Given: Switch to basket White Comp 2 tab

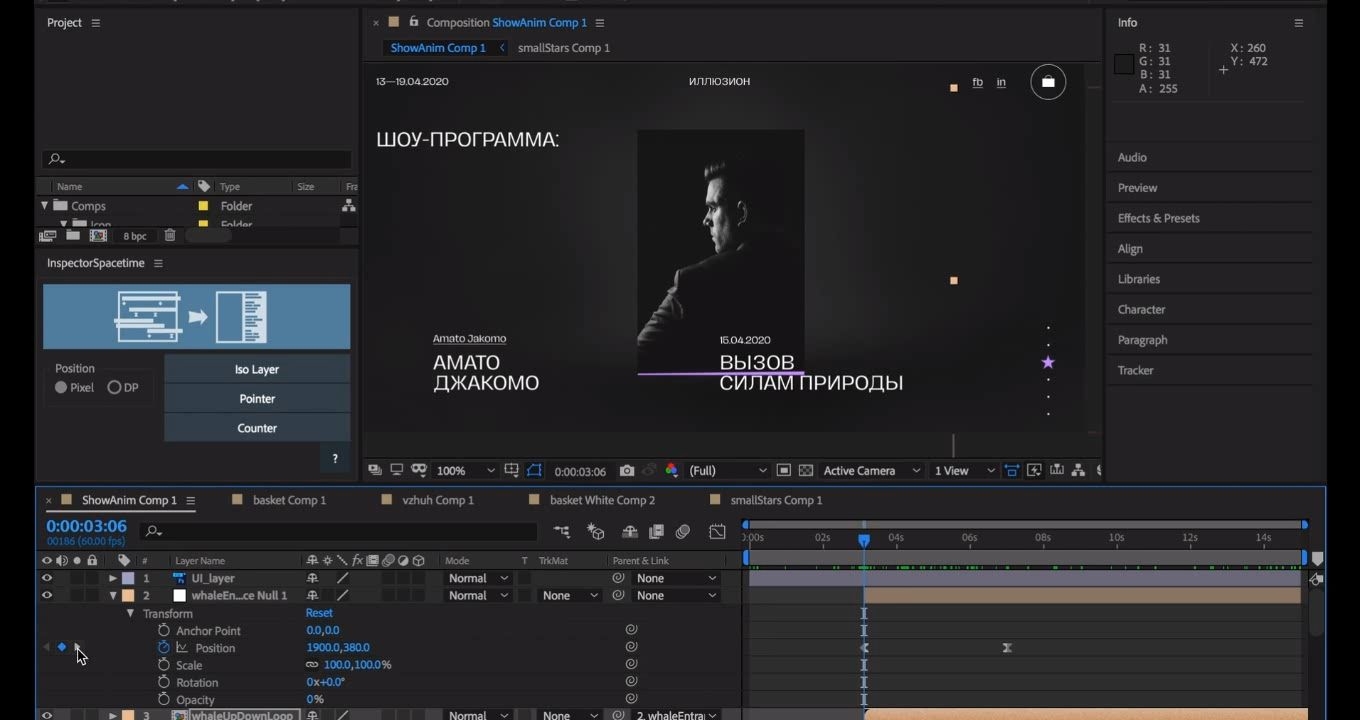Looking at the screenshot, I should point(602,500).
